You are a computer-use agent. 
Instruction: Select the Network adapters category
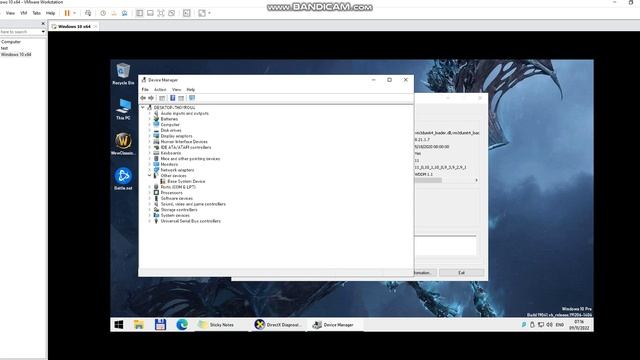click(177, 170)
